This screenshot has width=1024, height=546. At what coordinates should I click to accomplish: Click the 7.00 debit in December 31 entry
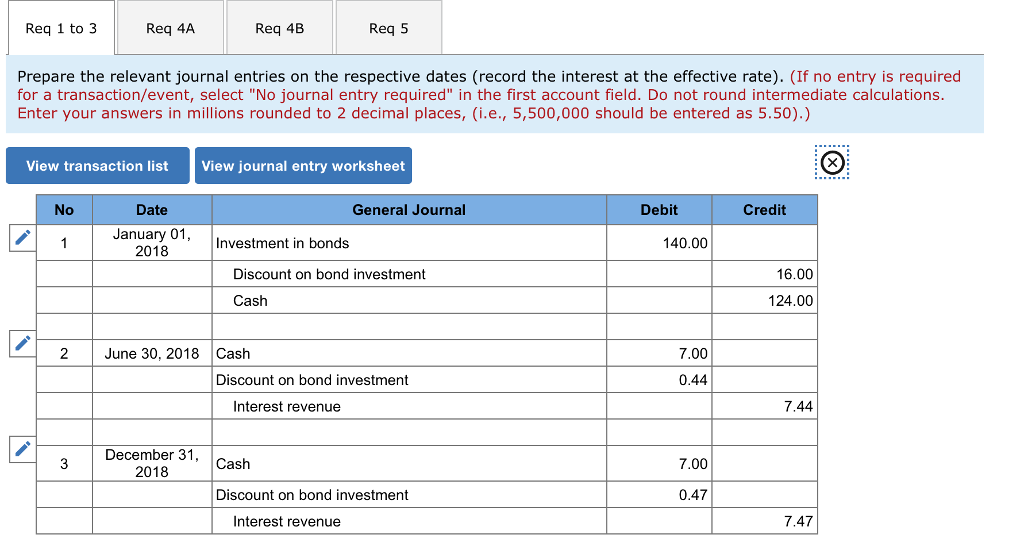click(659, 464)
